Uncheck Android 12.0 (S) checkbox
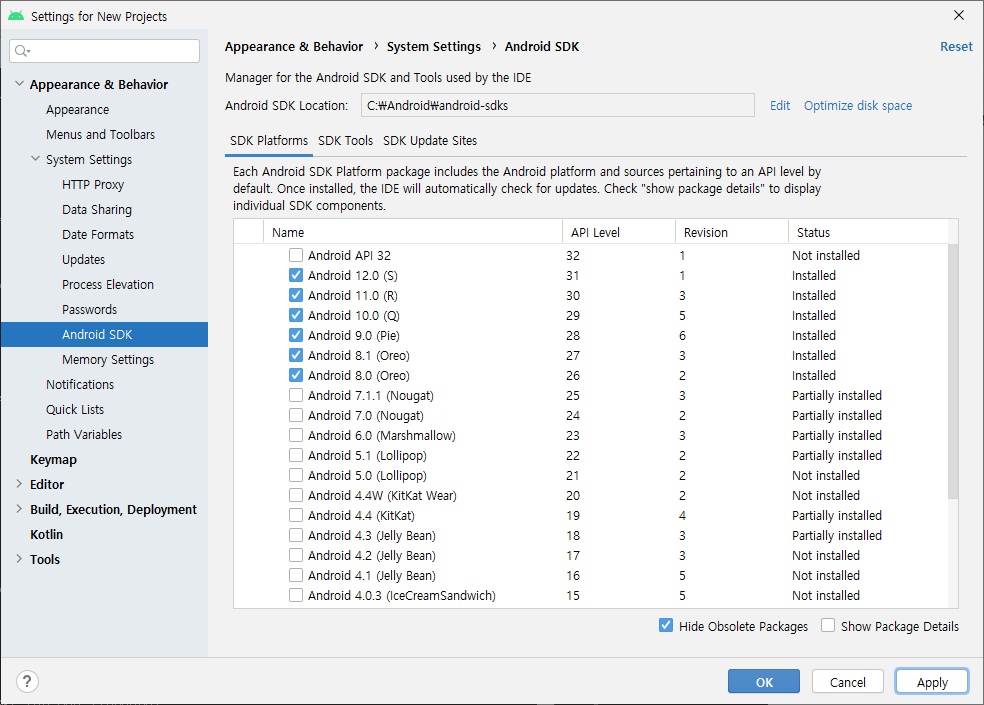 pyautogui.click(x=296, y=276)
